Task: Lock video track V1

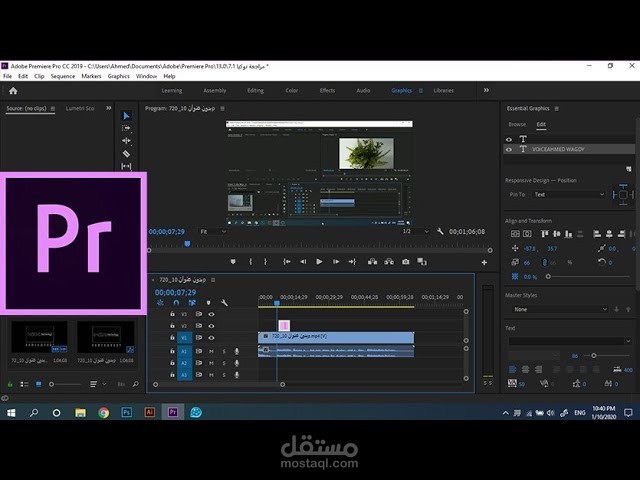Action: tap(172, 338)
